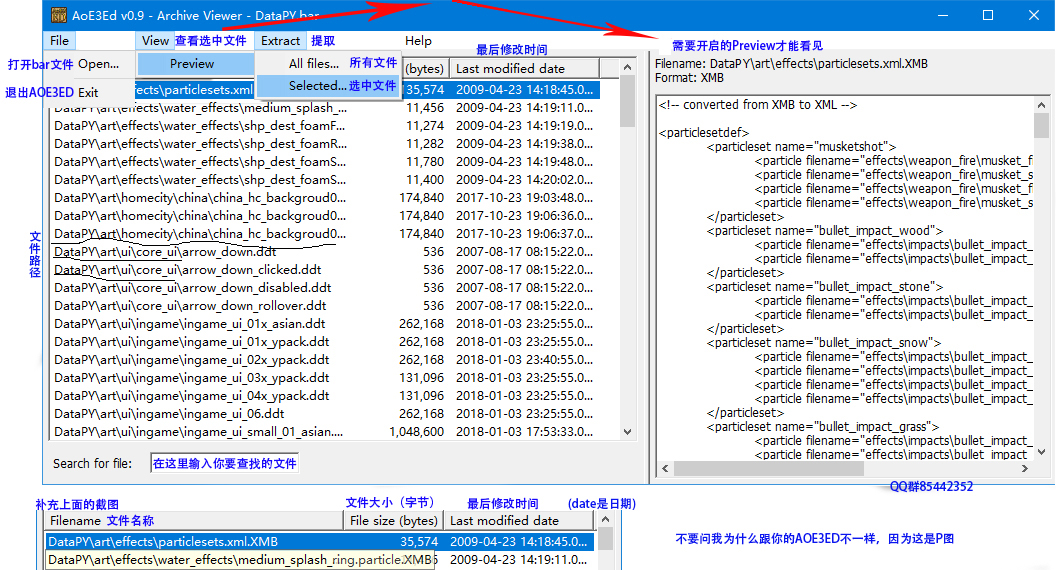This screenshot has height=570, width=1056.
Task: Click the preview pane scroll up arrow
Action: point(1041,105)
